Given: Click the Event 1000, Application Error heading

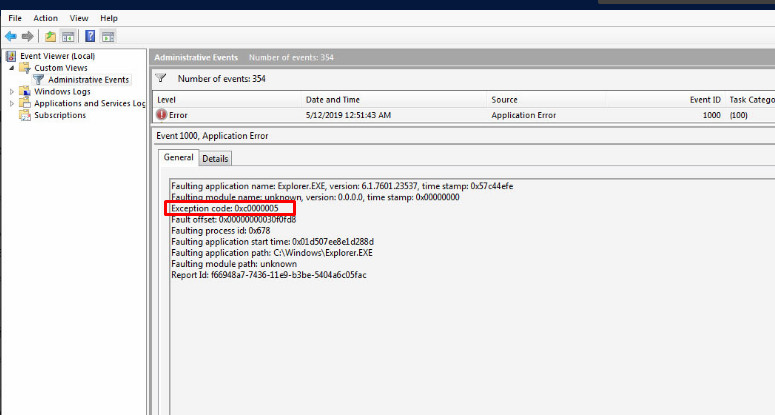Looking at the screenshot, I should (212, 136).
